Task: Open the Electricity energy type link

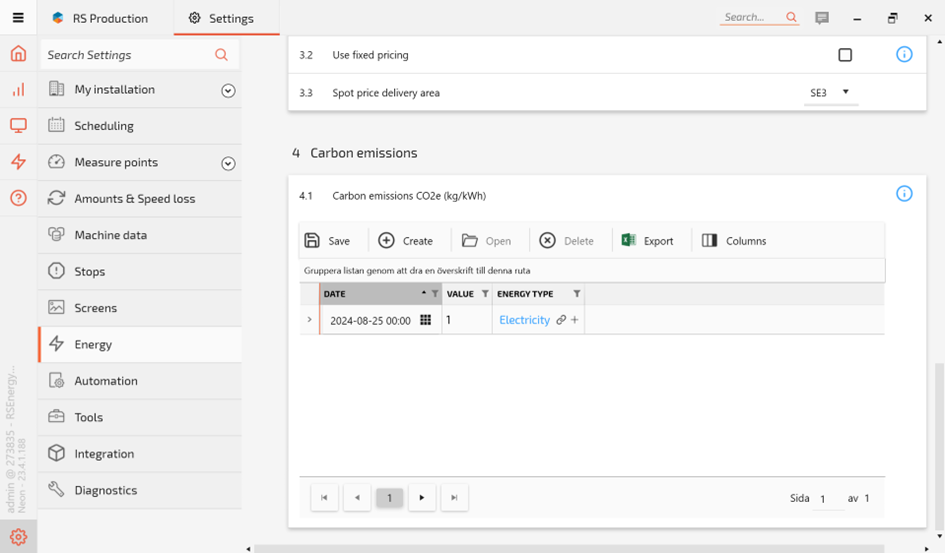Action: click(x=524, y=320)
